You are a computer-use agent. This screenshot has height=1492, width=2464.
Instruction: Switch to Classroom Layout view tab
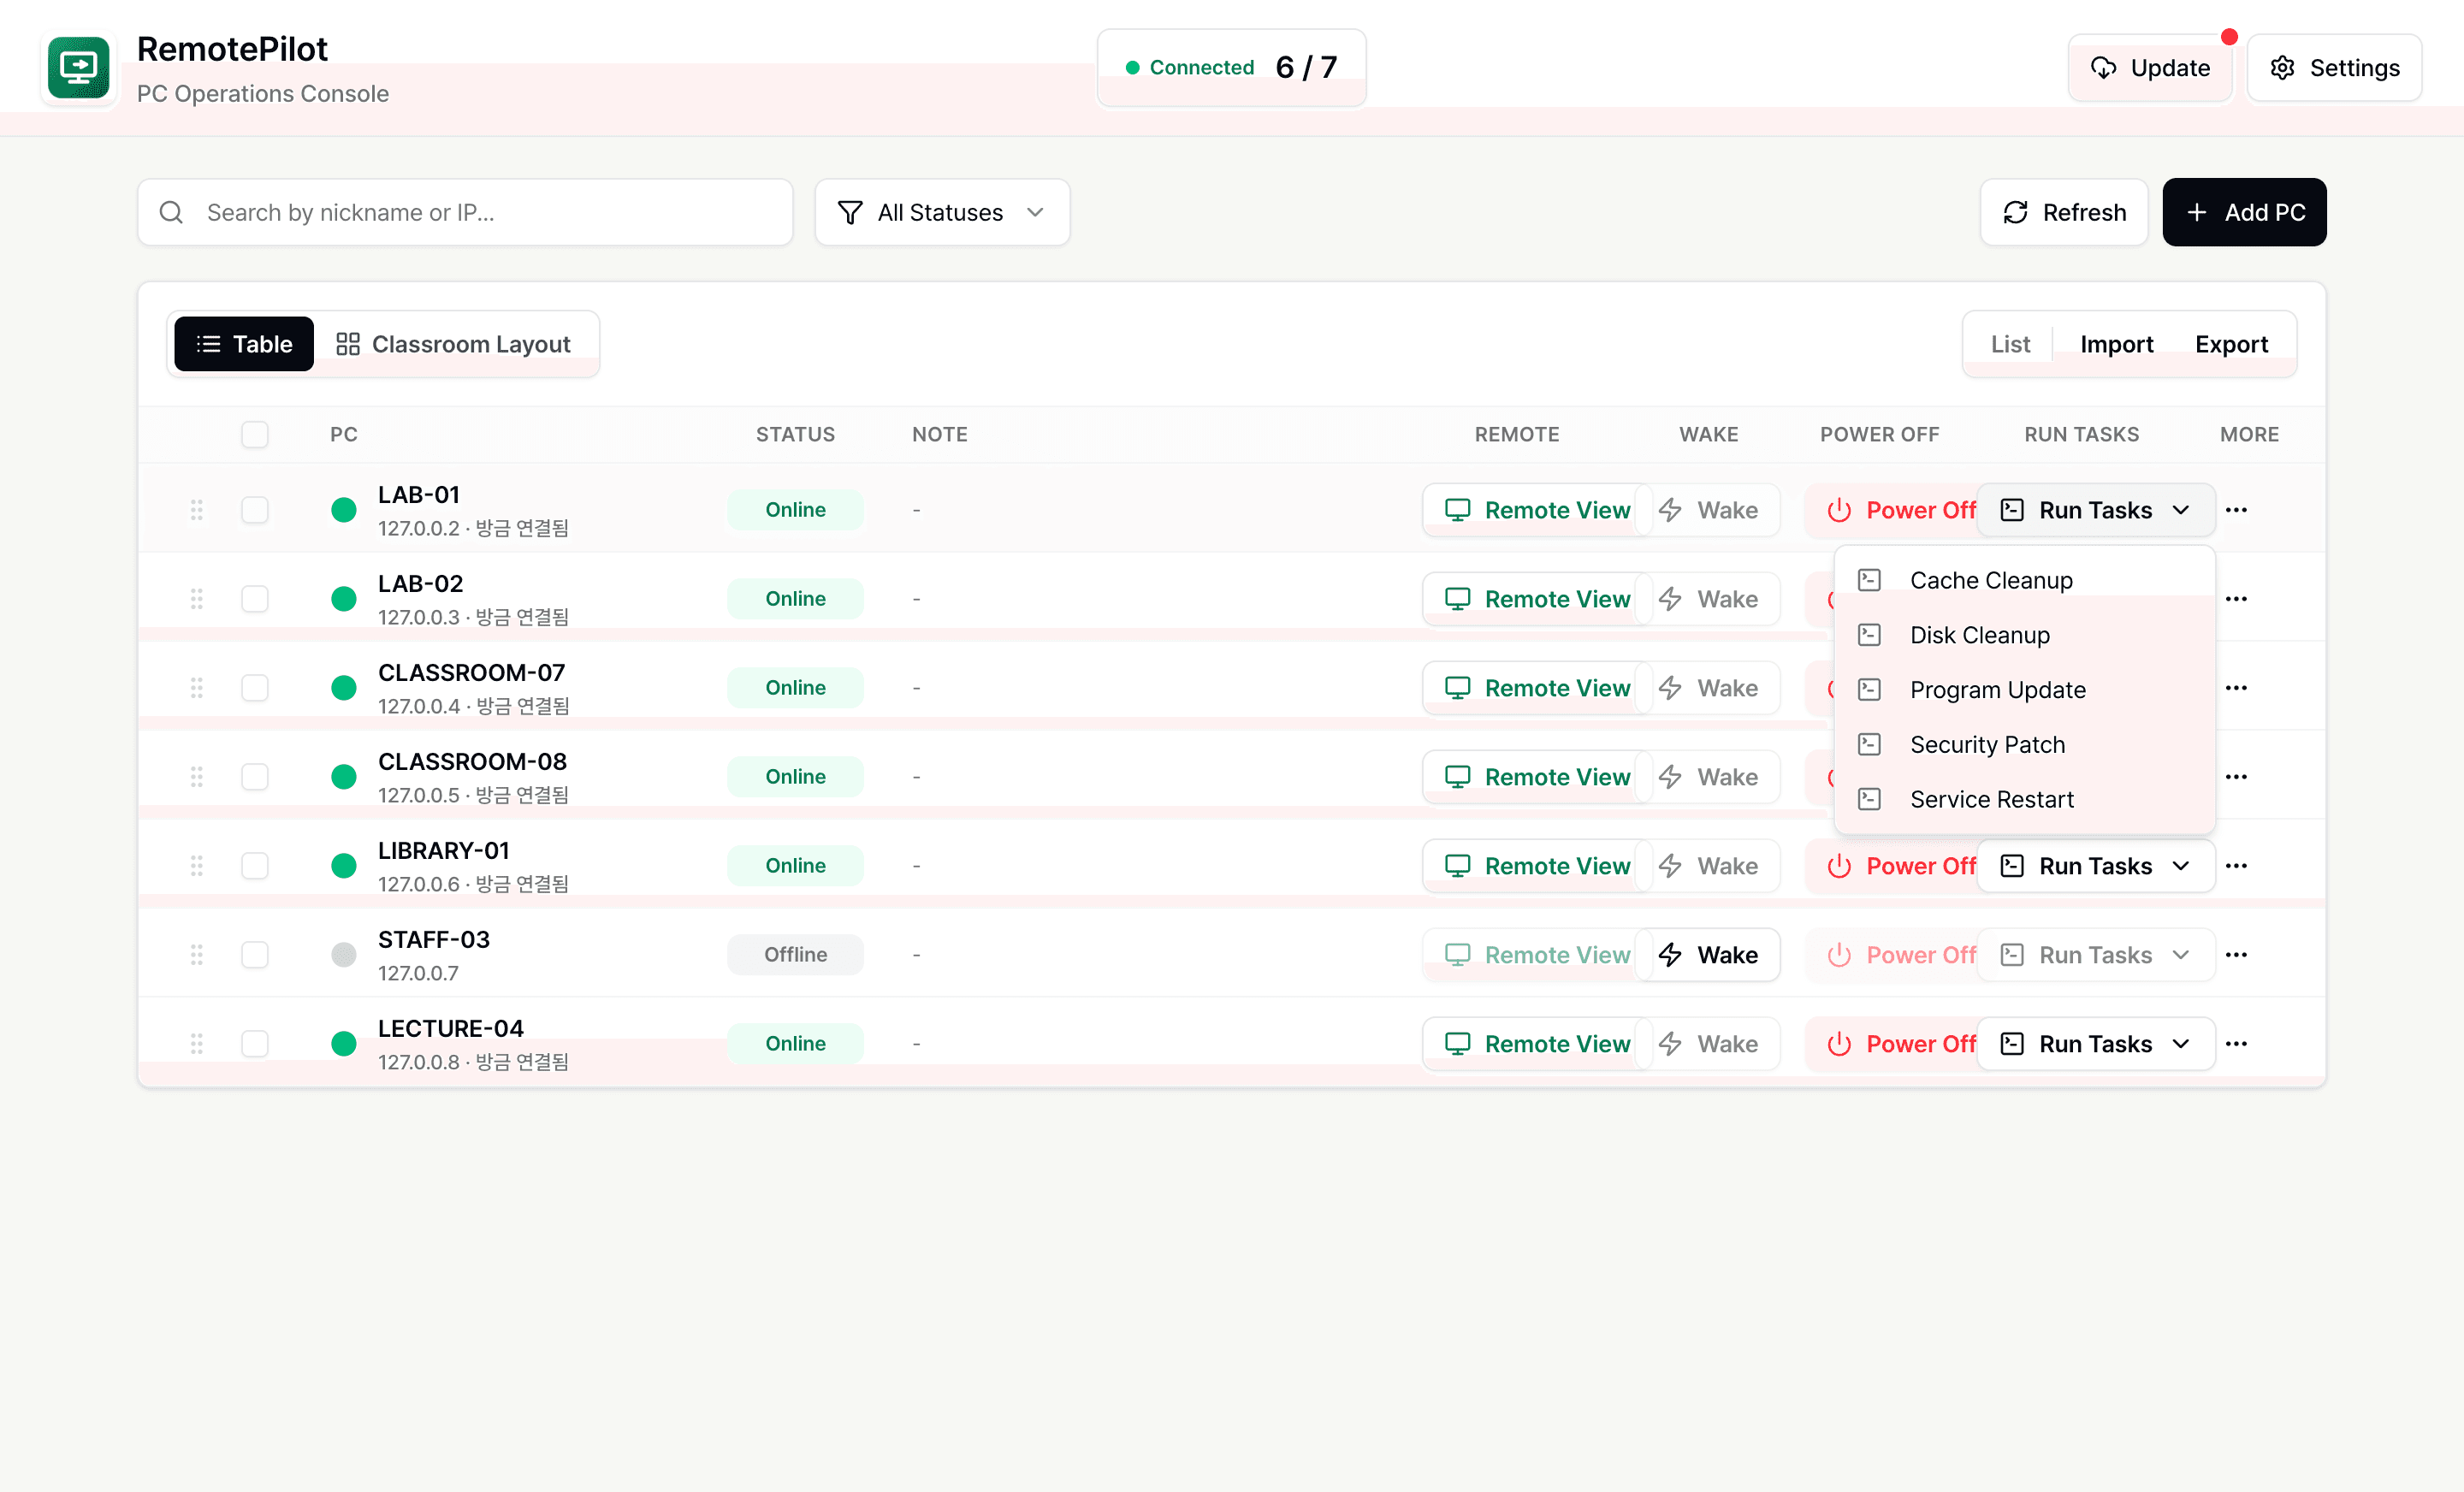tap(453, 344)
